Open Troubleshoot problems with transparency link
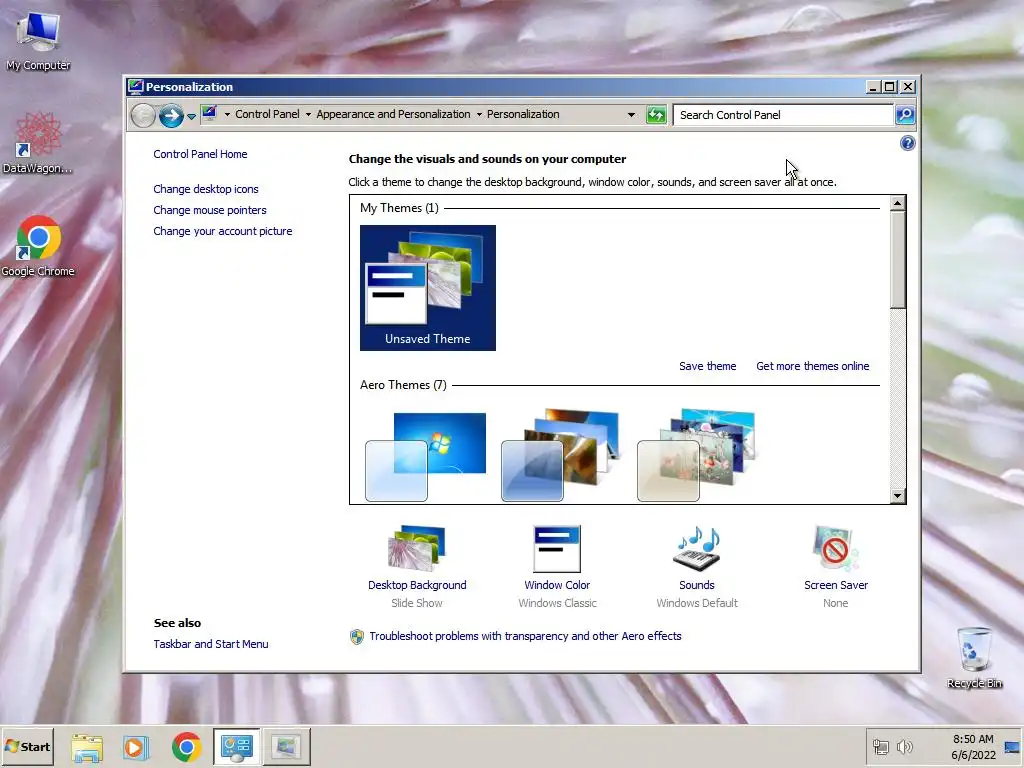This screenshot has width=1024, height=768. coord(525,636)
